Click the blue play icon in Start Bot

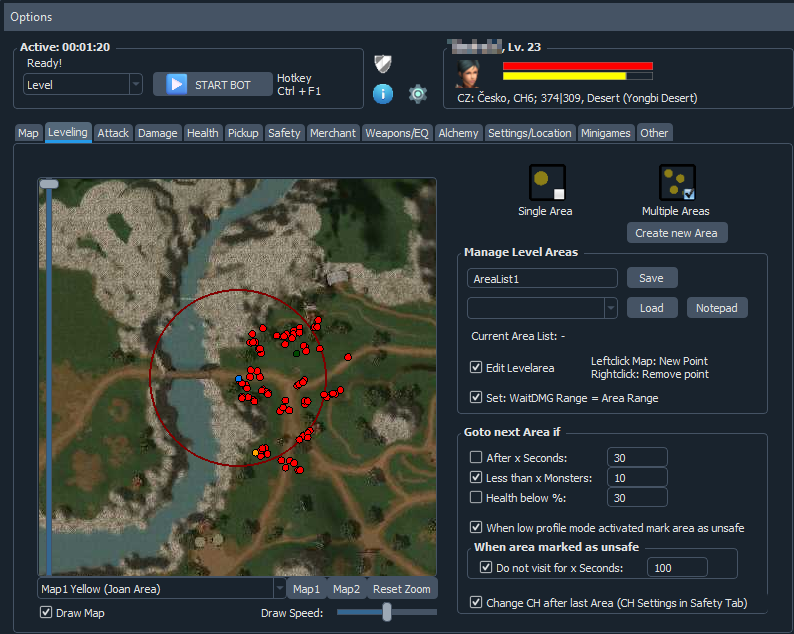pos(177,84)
